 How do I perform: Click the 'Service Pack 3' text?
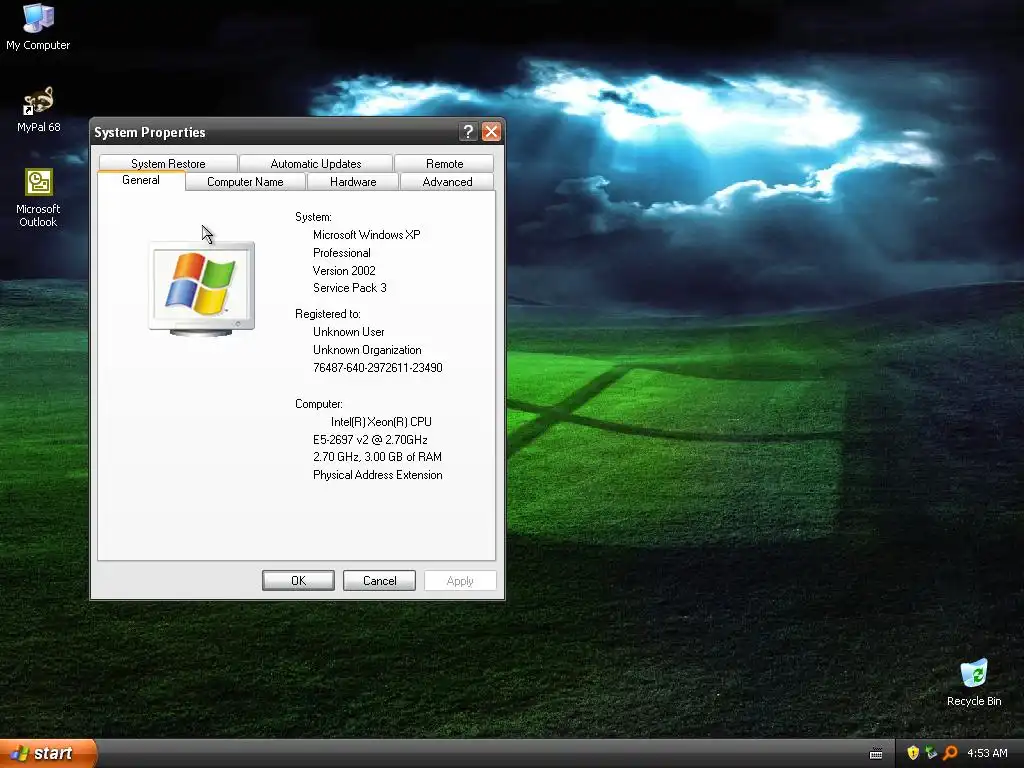(x=349, y=288)
